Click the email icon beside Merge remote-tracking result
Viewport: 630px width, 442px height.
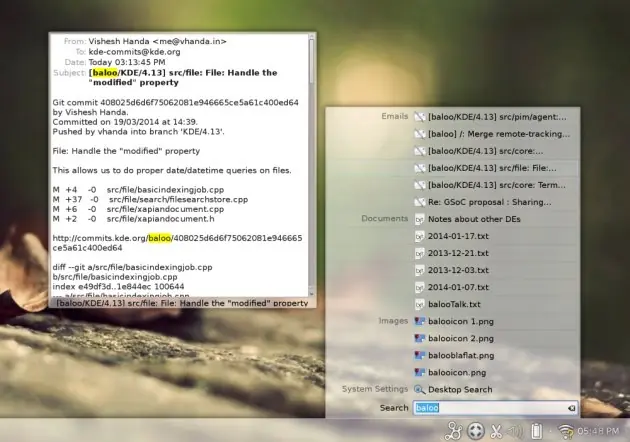[419, 134]
